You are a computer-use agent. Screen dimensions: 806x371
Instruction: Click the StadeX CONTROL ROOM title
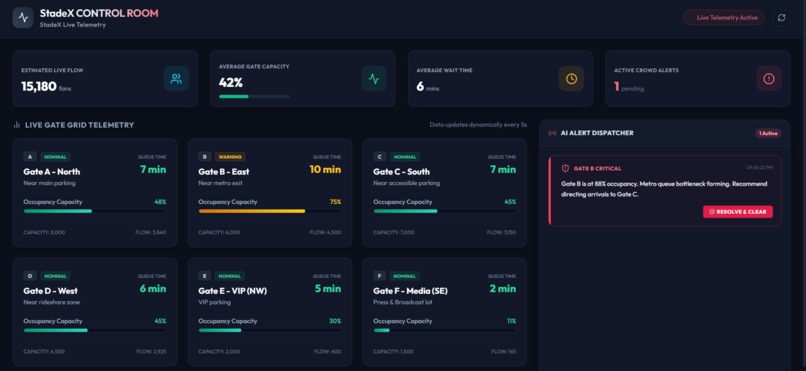(99, 13)
